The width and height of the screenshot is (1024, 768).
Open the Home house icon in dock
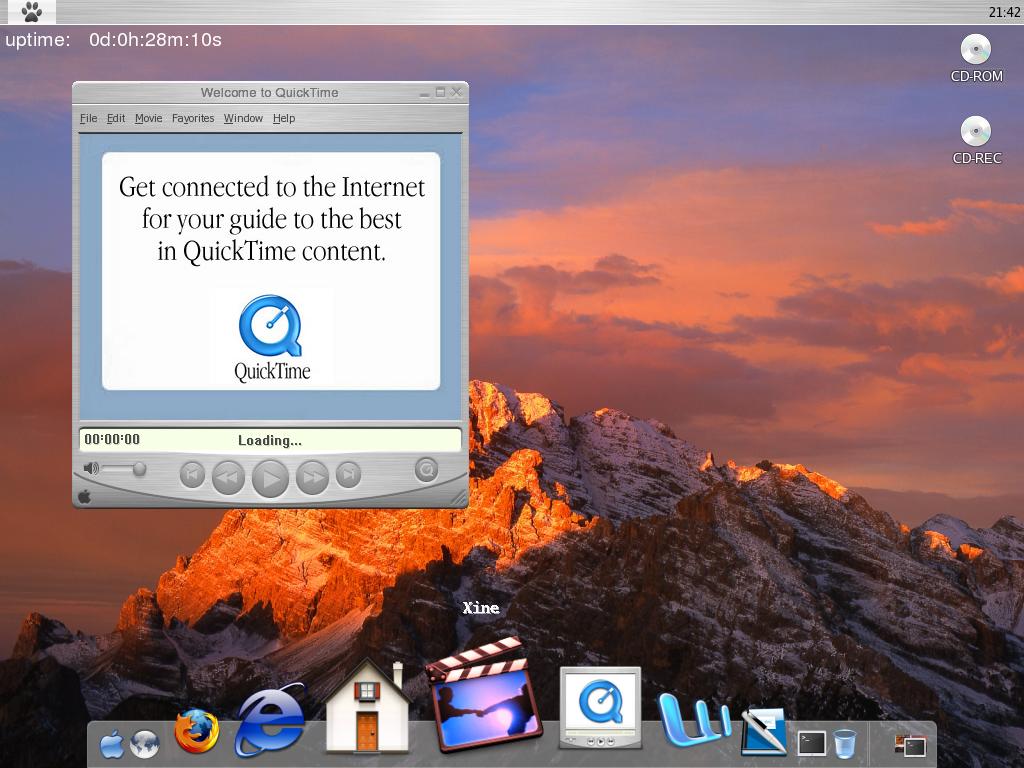pyautogui.click(x=367, y=708)
